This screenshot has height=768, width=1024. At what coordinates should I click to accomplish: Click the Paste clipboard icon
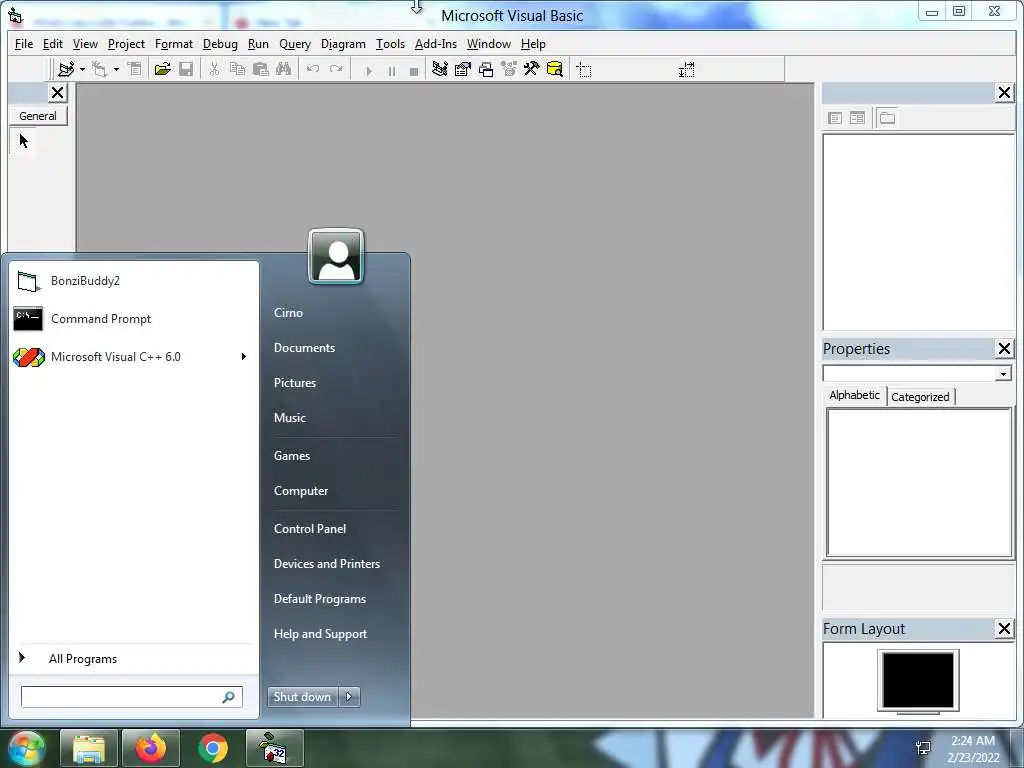(x=261, y=69)
